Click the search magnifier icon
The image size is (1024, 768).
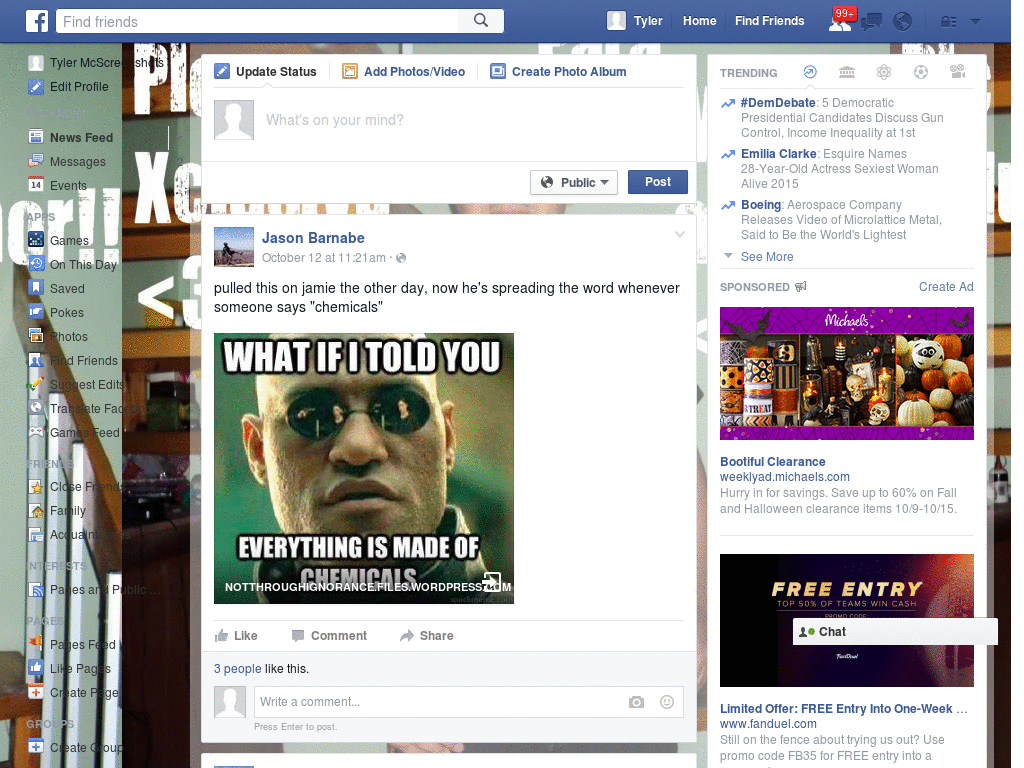481,21
